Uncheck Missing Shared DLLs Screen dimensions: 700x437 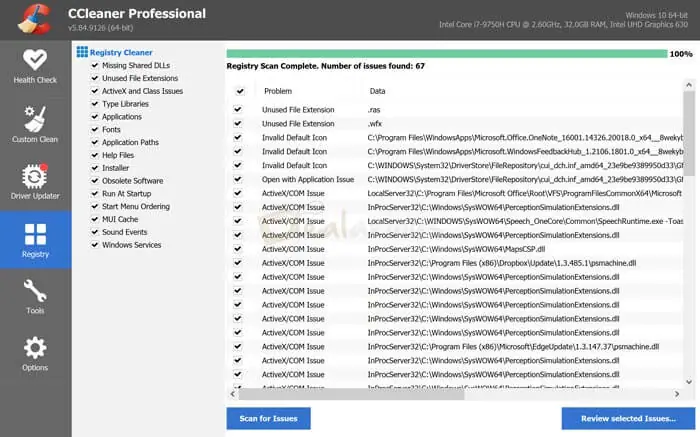95,65
